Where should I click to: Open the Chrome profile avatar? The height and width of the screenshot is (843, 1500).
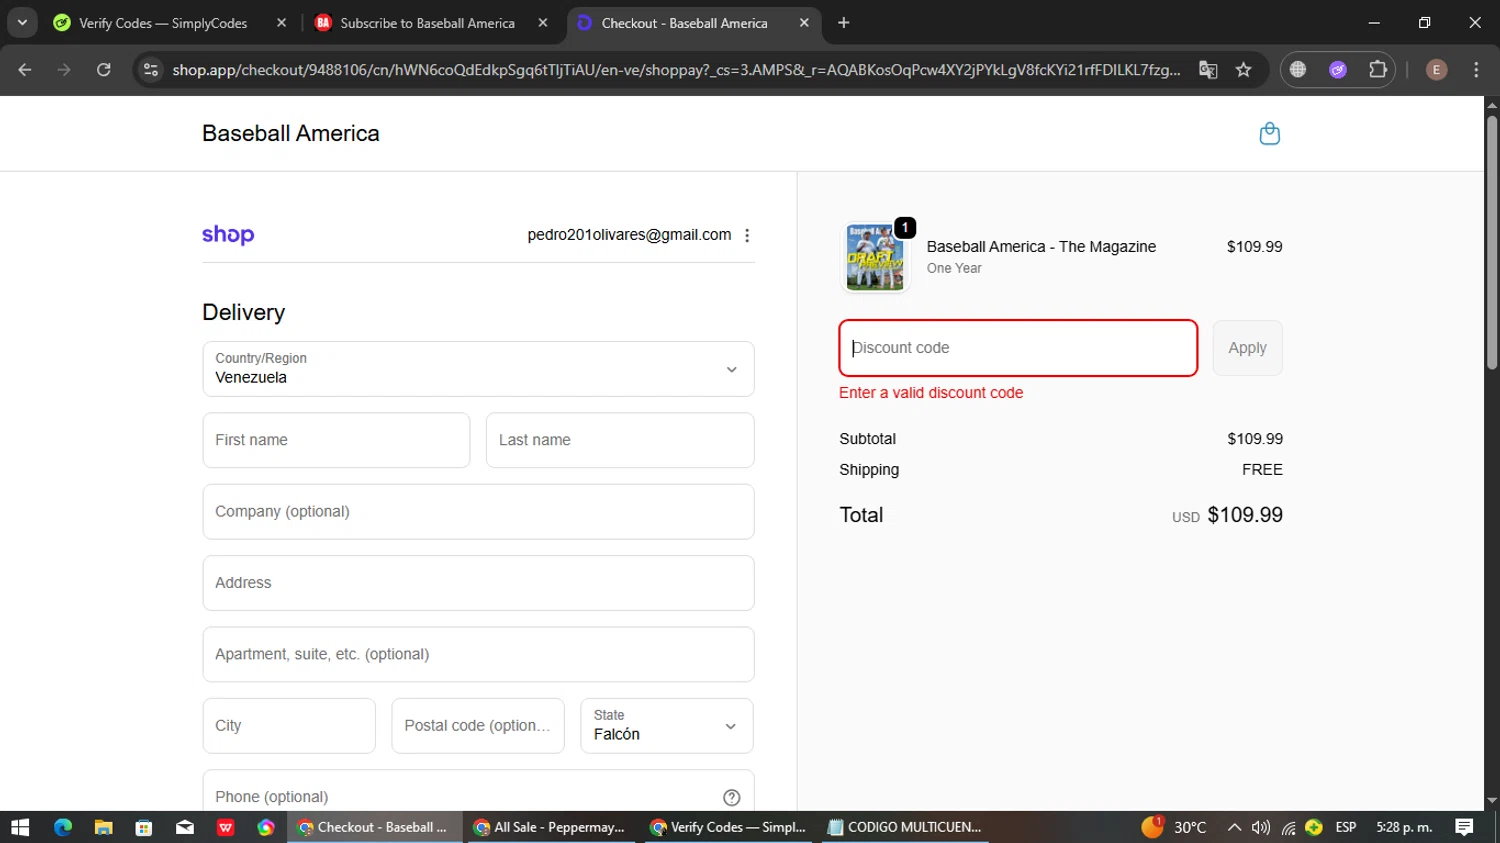[x=1436, y=70]
